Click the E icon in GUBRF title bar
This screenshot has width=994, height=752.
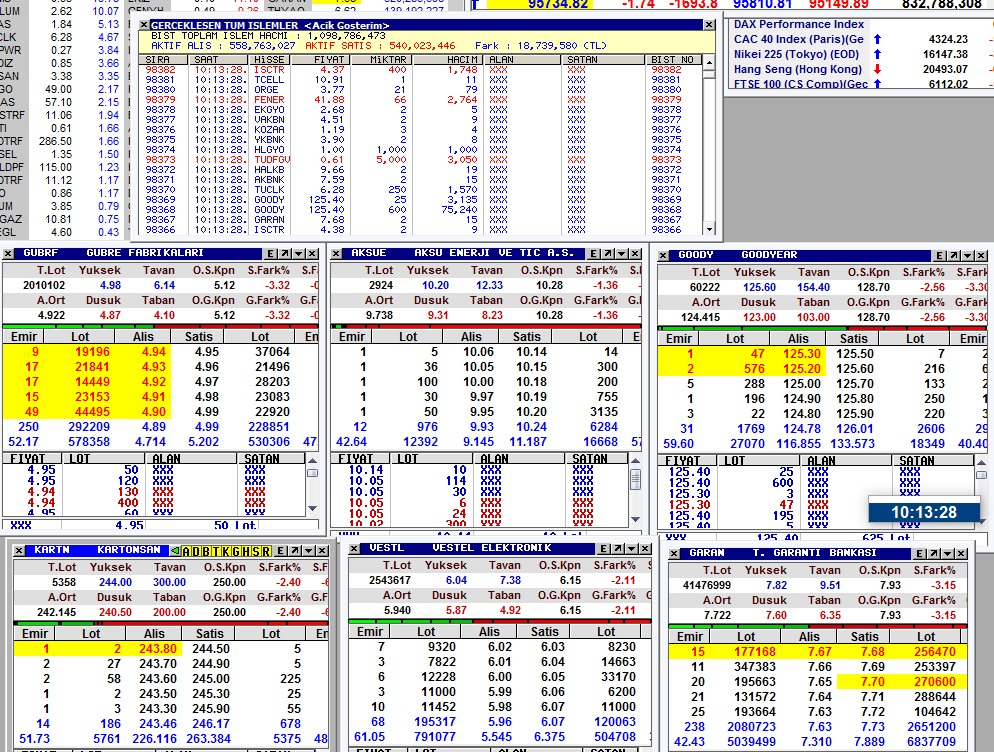[269, 254]
